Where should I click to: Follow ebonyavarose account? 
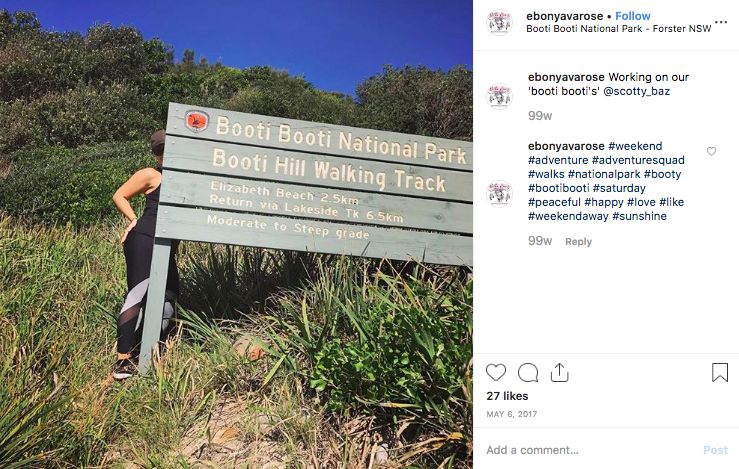(x=632, y=16)
